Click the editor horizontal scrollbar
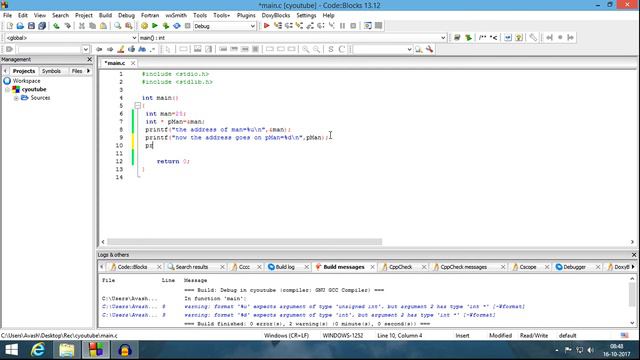 coord(245,242)
